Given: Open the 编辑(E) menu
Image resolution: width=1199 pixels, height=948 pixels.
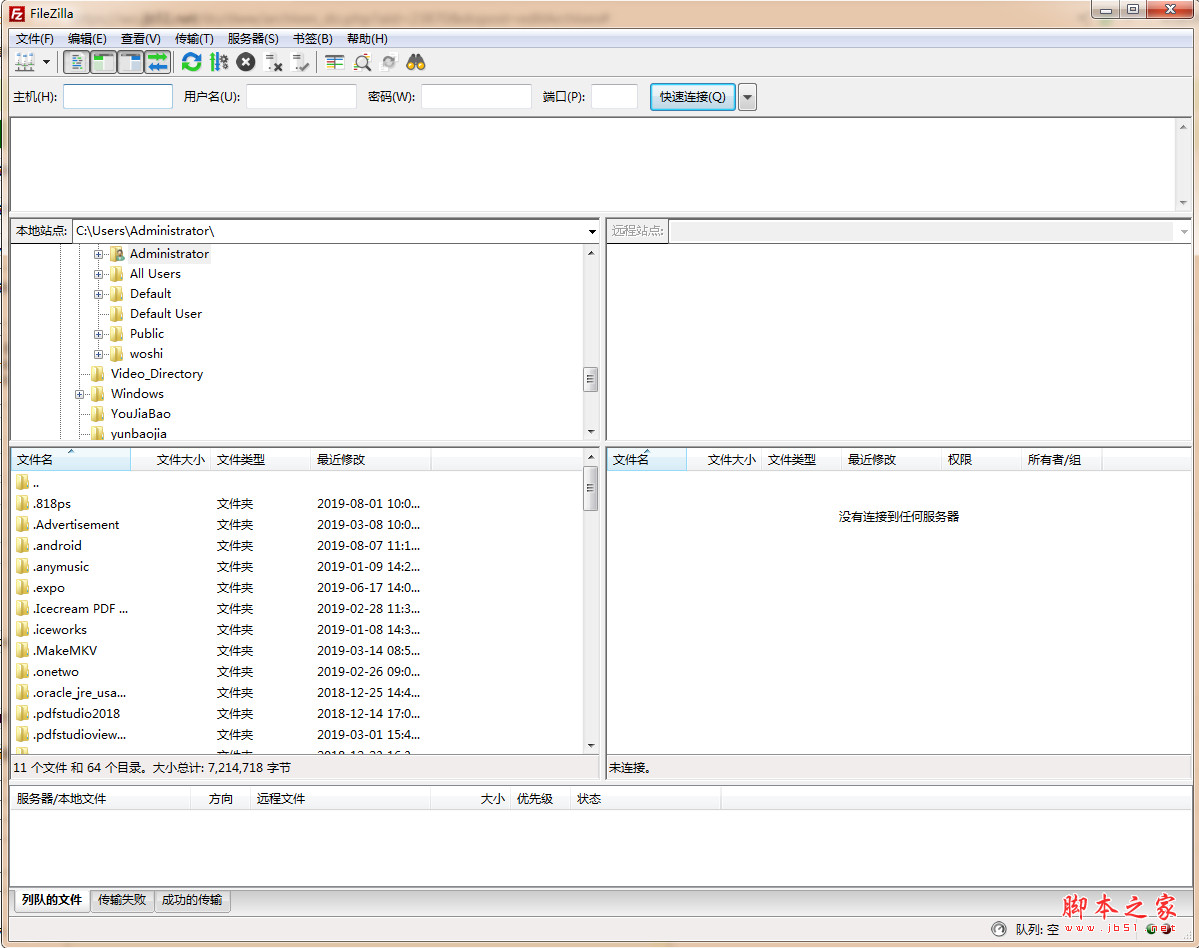Looking at the screenshot, I should (x=87, y=39).
